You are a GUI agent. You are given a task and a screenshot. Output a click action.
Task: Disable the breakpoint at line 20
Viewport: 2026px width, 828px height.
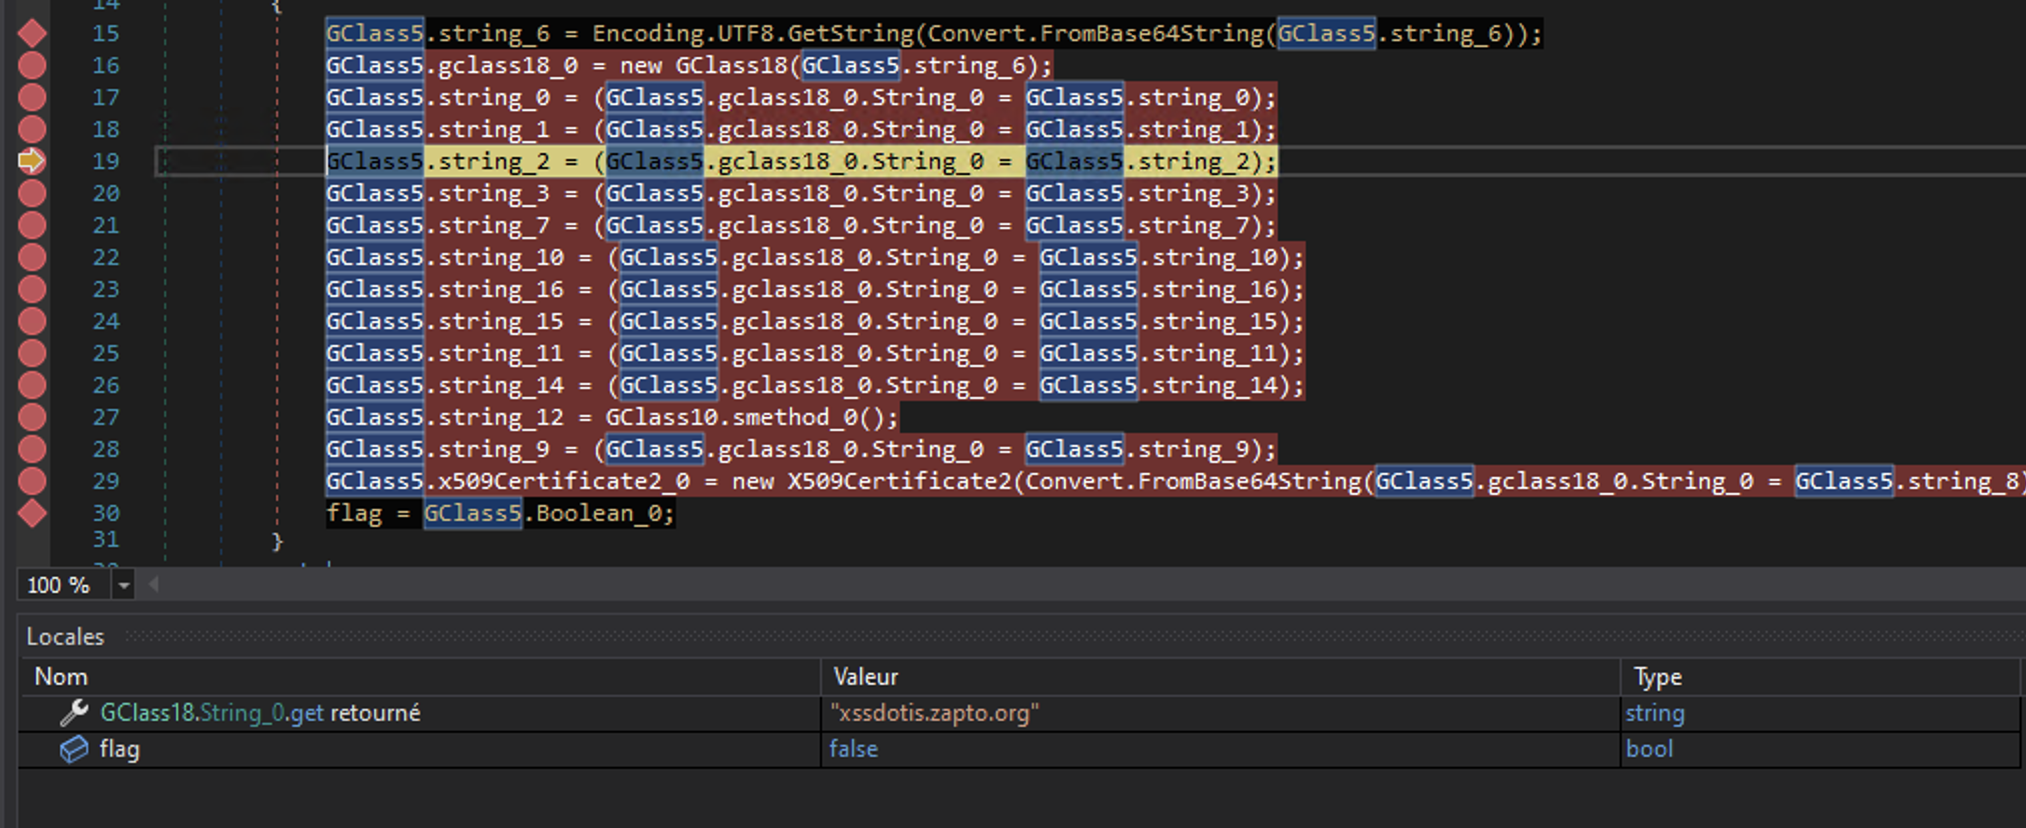(32, 193)
